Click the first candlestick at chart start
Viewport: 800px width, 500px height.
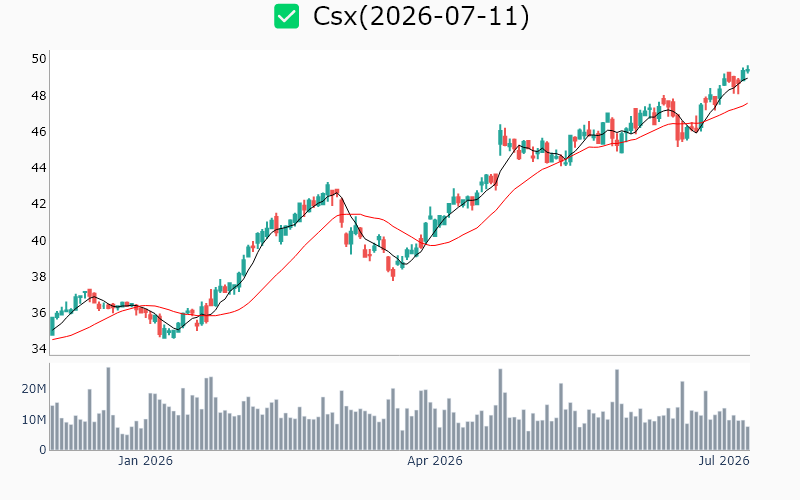52,326
